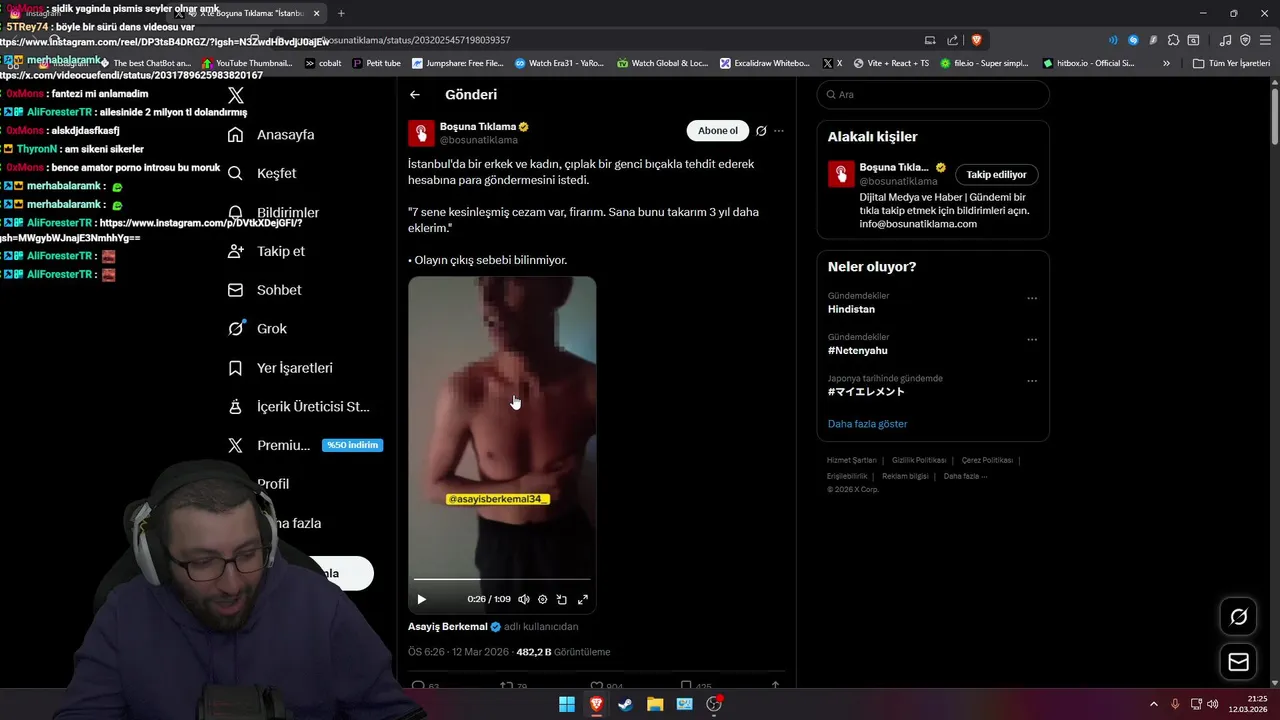Open more options for Hindistan trend

pyautogui.click(x=1032, y=298)
